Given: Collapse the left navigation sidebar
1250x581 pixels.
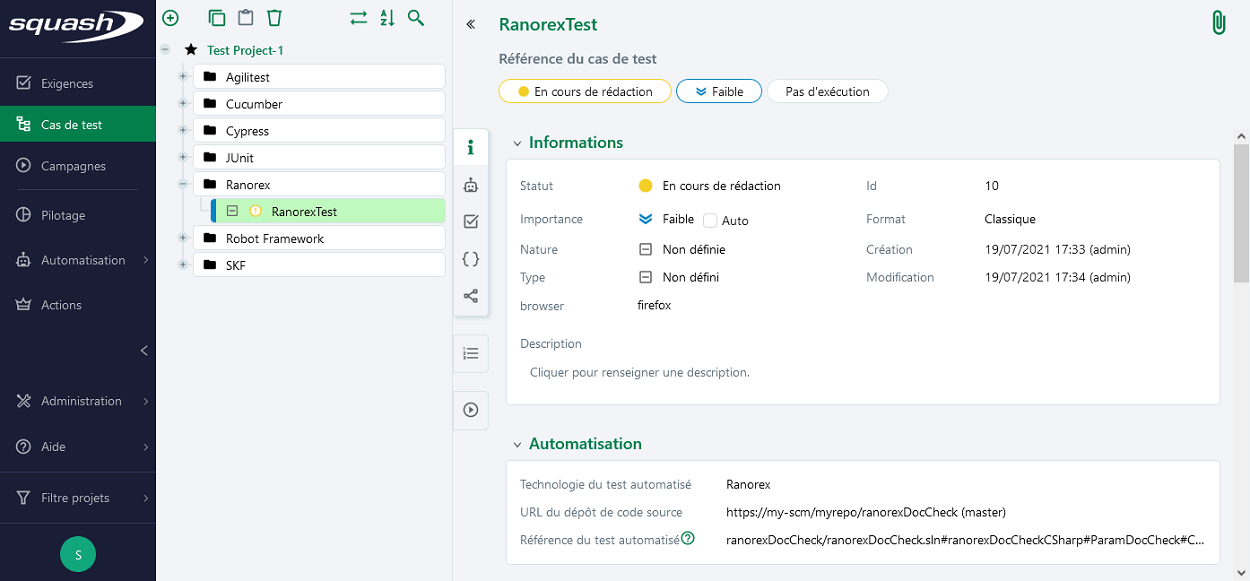Looking at the screenshot, I should click(x=143, y=351).
